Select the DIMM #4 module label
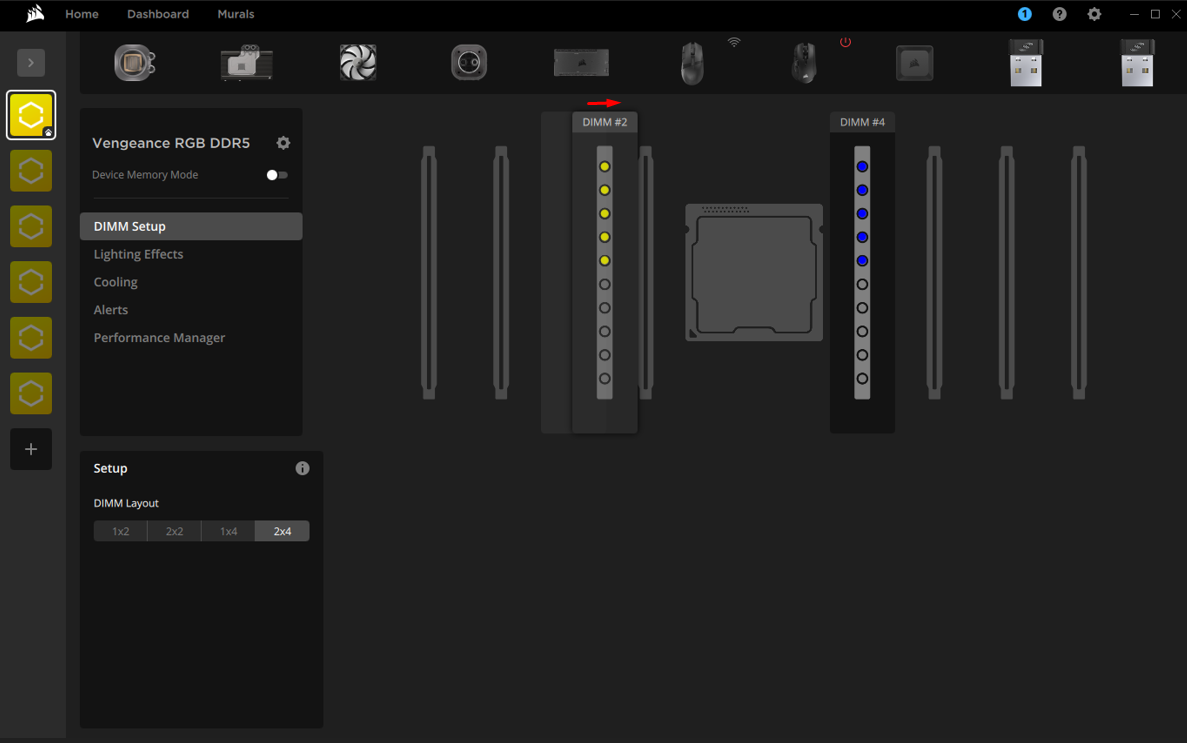Screen dimensions: 1187x743 [x=862, y=122]
